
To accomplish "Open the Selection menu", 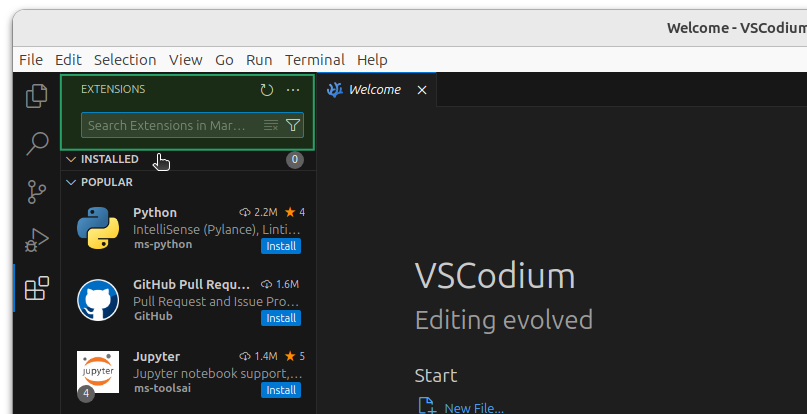I will point(125,60).
